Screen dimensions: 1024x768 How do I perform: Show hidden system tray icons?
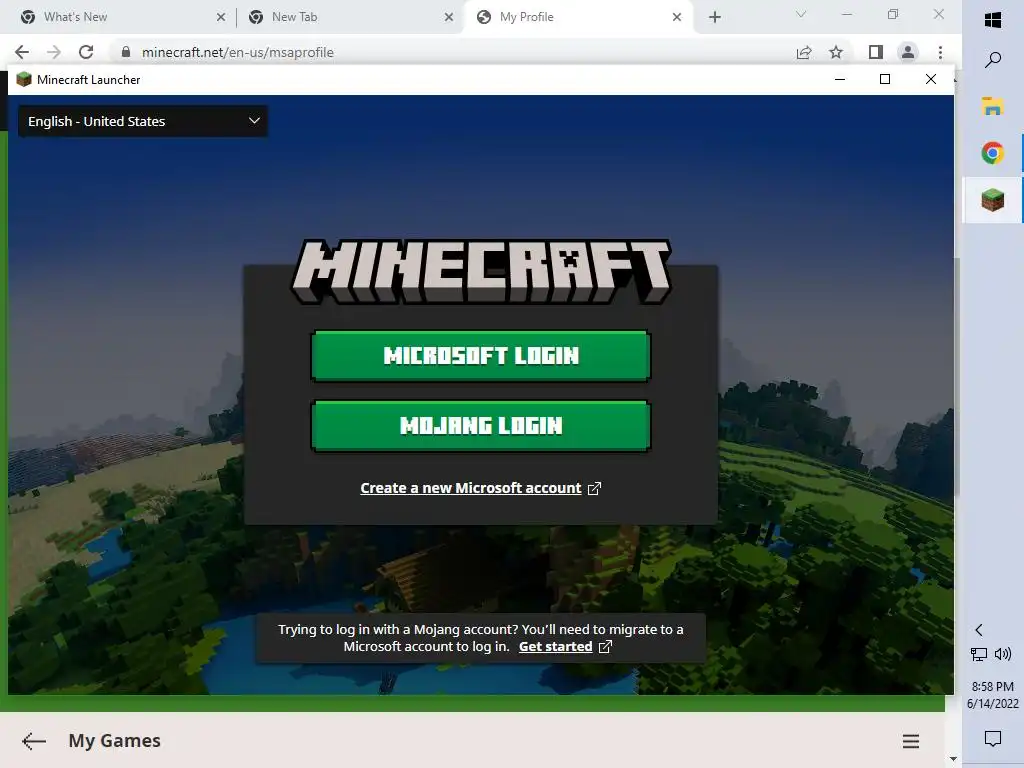[978, 630]
